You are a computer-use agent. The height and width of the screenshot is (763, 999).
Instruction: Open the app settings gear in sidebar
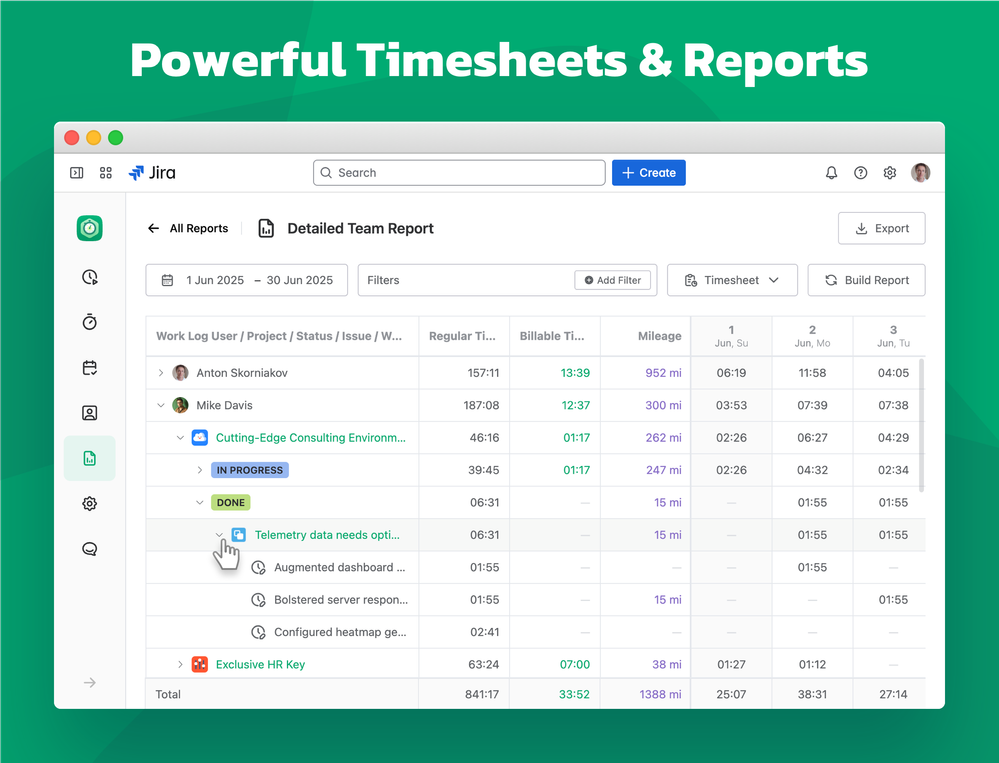pyautogui.click(x=90, y=503)
